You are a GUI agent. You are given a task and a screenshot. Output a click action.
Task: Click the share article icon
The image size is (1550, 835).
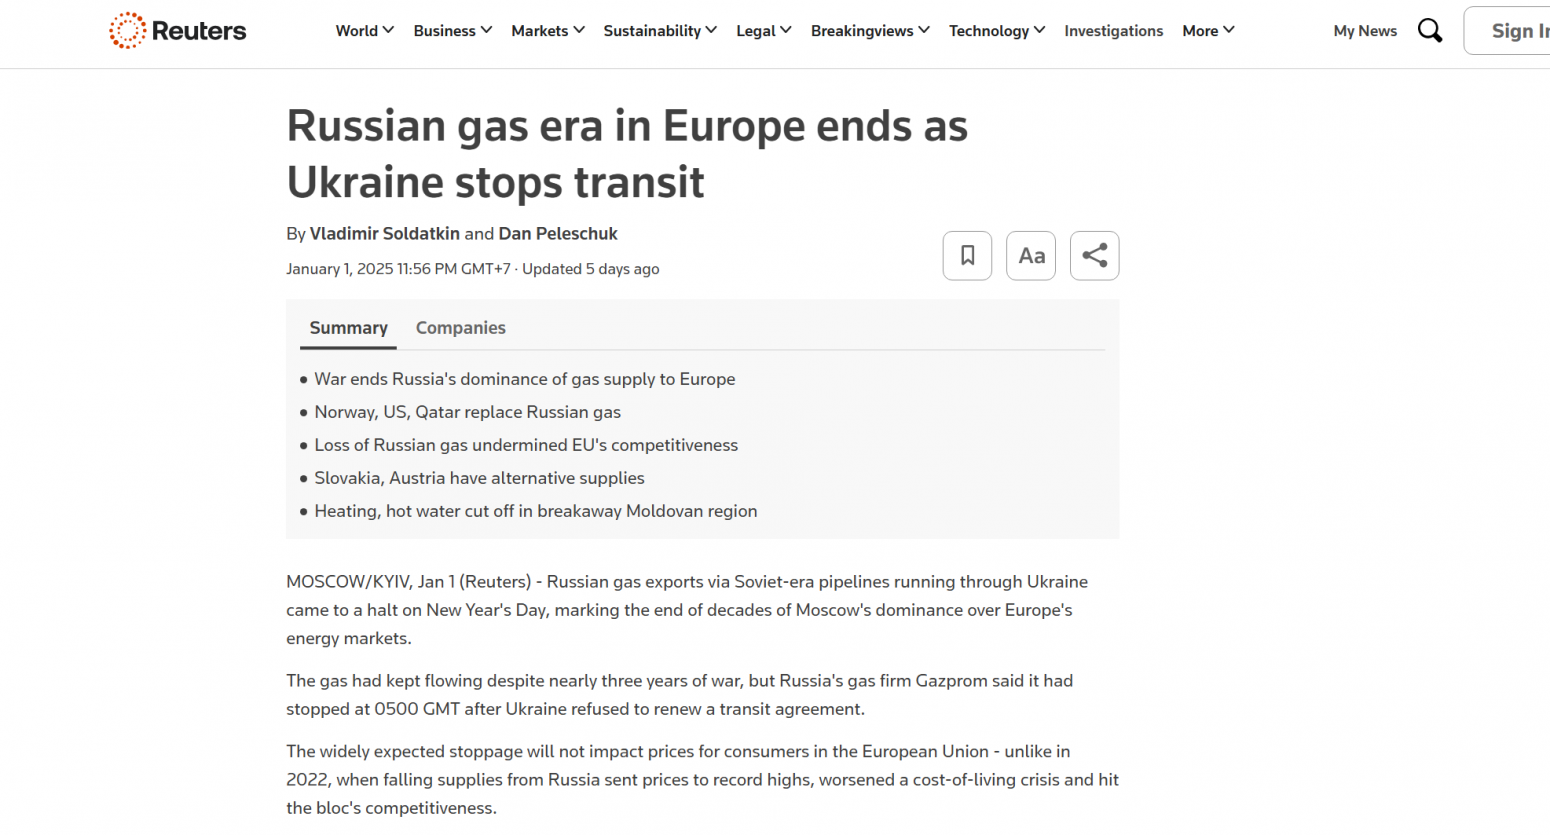click(x=1095, y=256)
